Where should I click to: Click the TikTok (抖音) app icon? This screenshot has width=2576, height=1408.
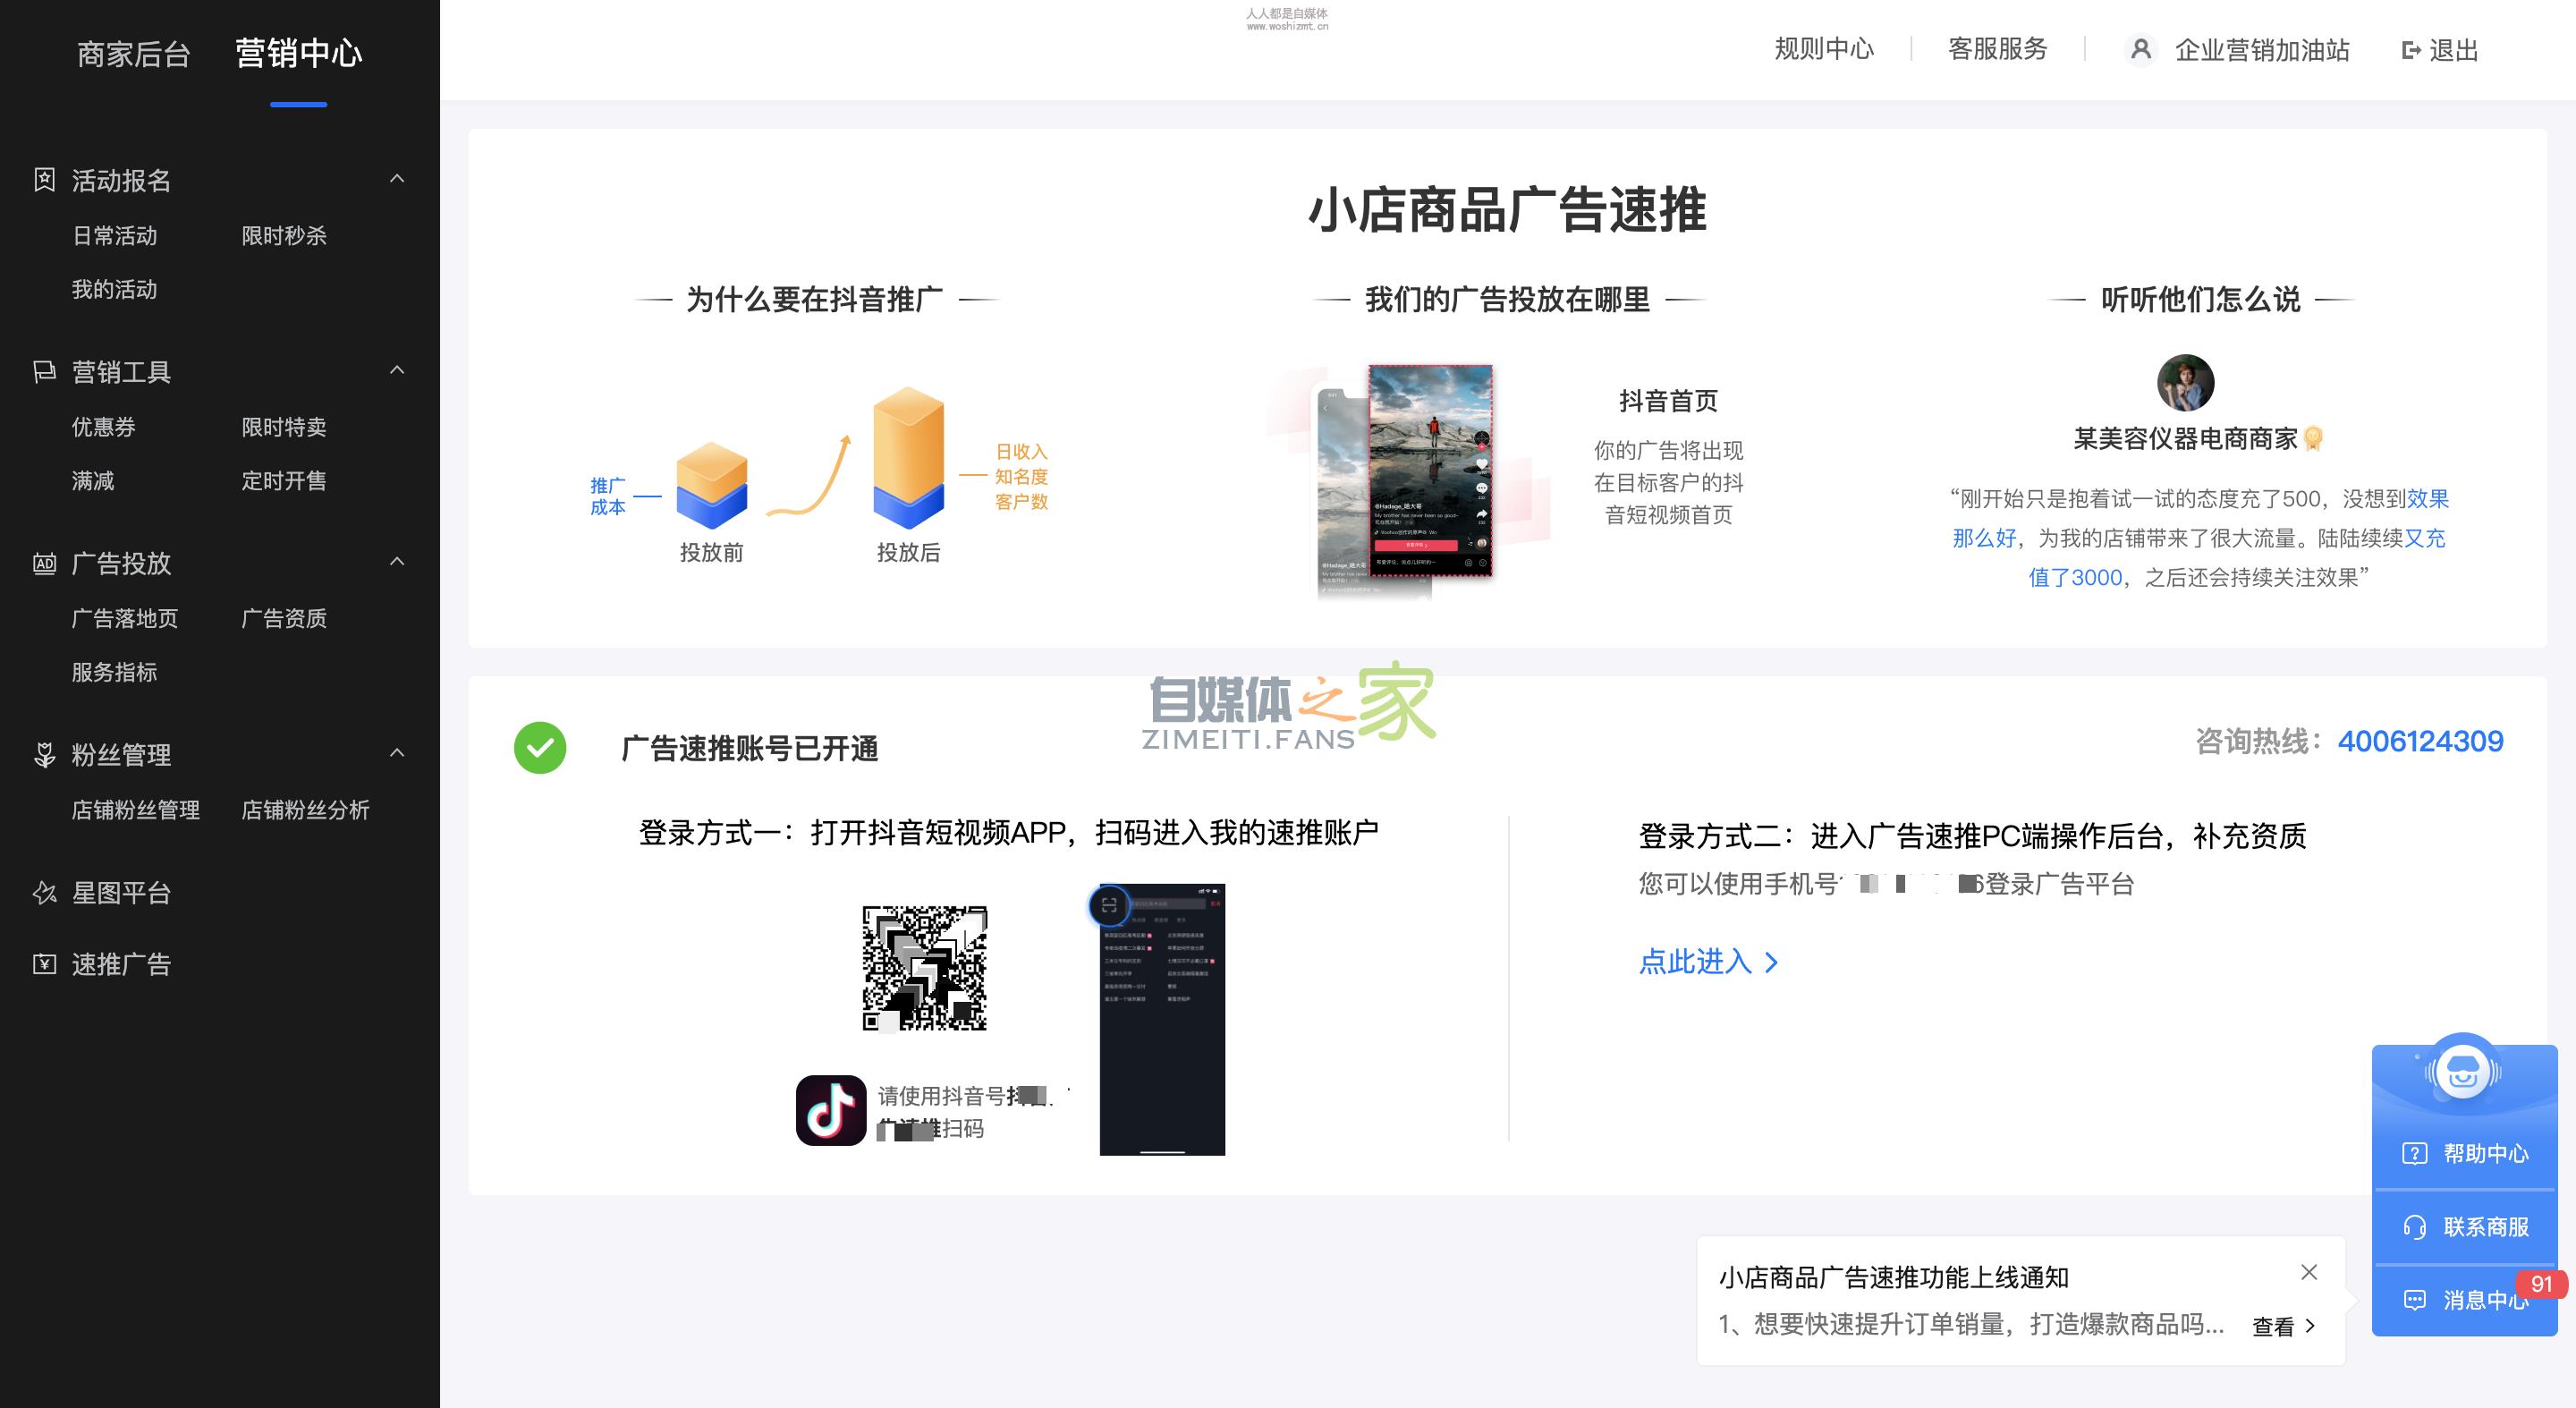tap(830, 1110)
